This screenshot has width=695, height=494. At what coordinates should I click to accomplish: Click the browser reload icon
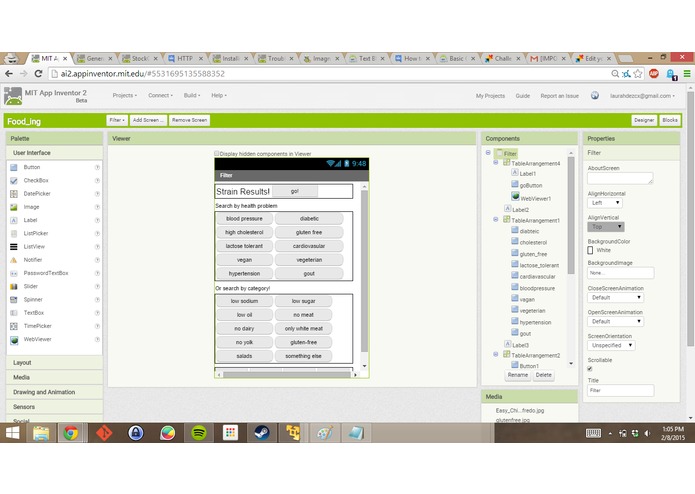(39, 74)
